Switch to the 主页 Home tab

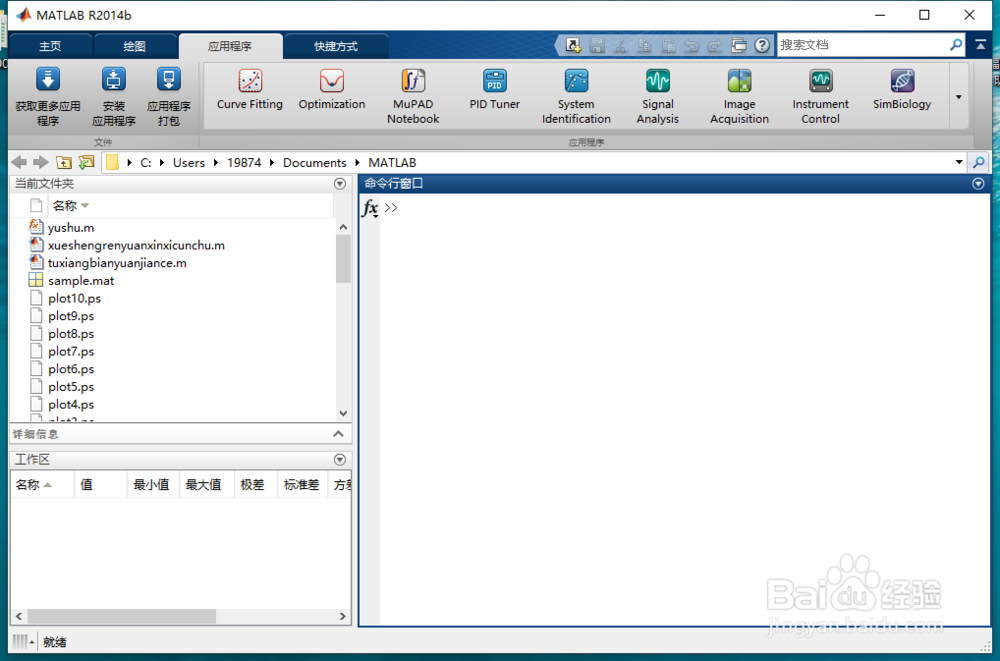(50, 47)
